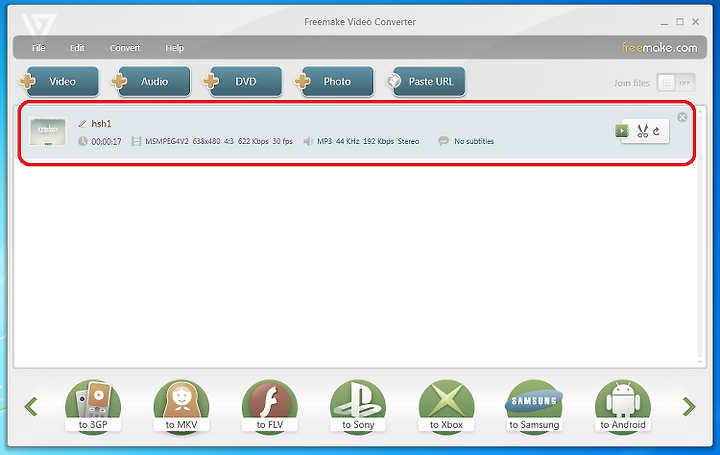Open the Edit menu

(77, 48)
